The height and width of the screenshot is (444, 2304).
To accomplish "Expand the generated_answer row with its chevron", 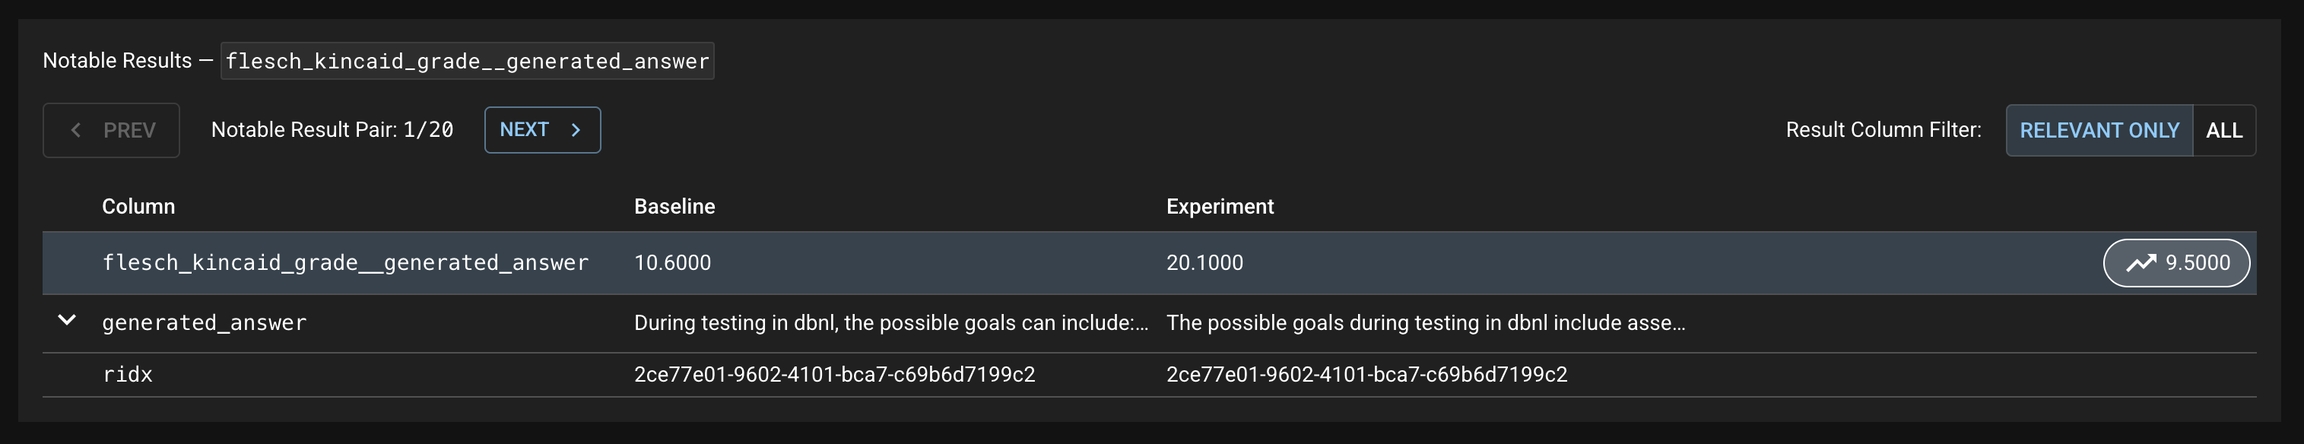I will point(67,321).
